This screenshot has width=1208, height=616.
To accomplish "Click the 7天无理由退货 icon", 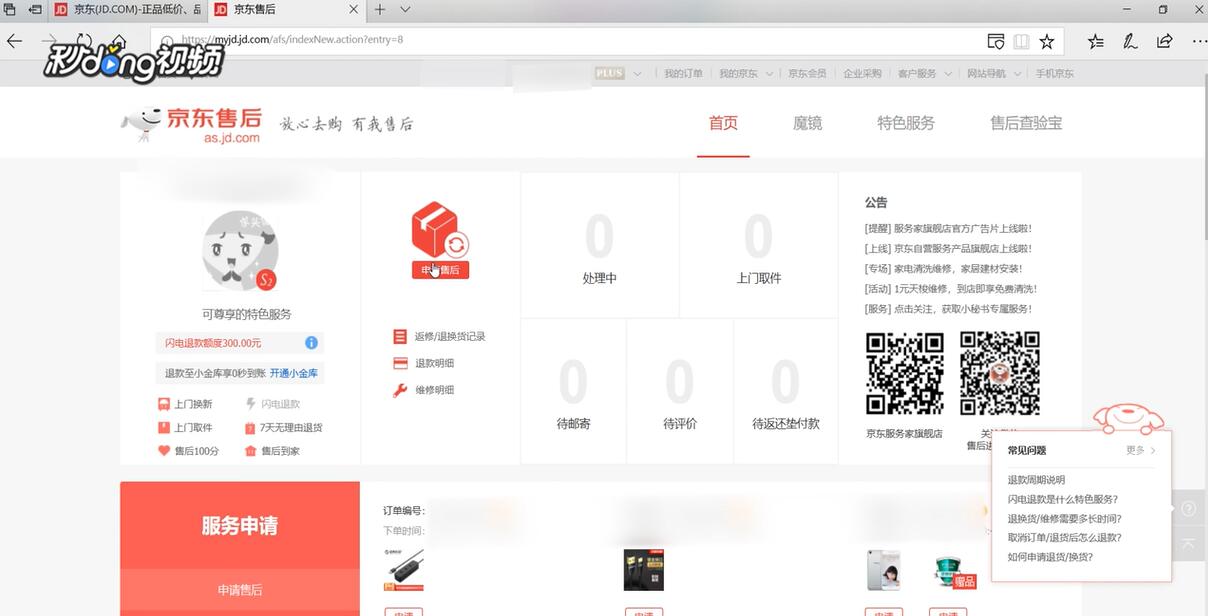I will tap(251, 428).
